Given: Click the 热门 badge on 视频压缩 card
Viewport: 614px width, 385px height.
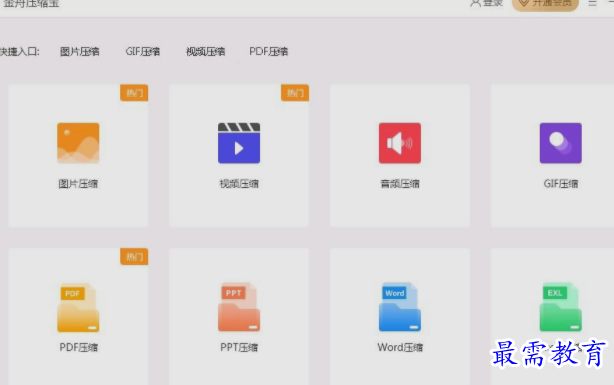Looking at the screenshot, I should (x=295, y=93).
